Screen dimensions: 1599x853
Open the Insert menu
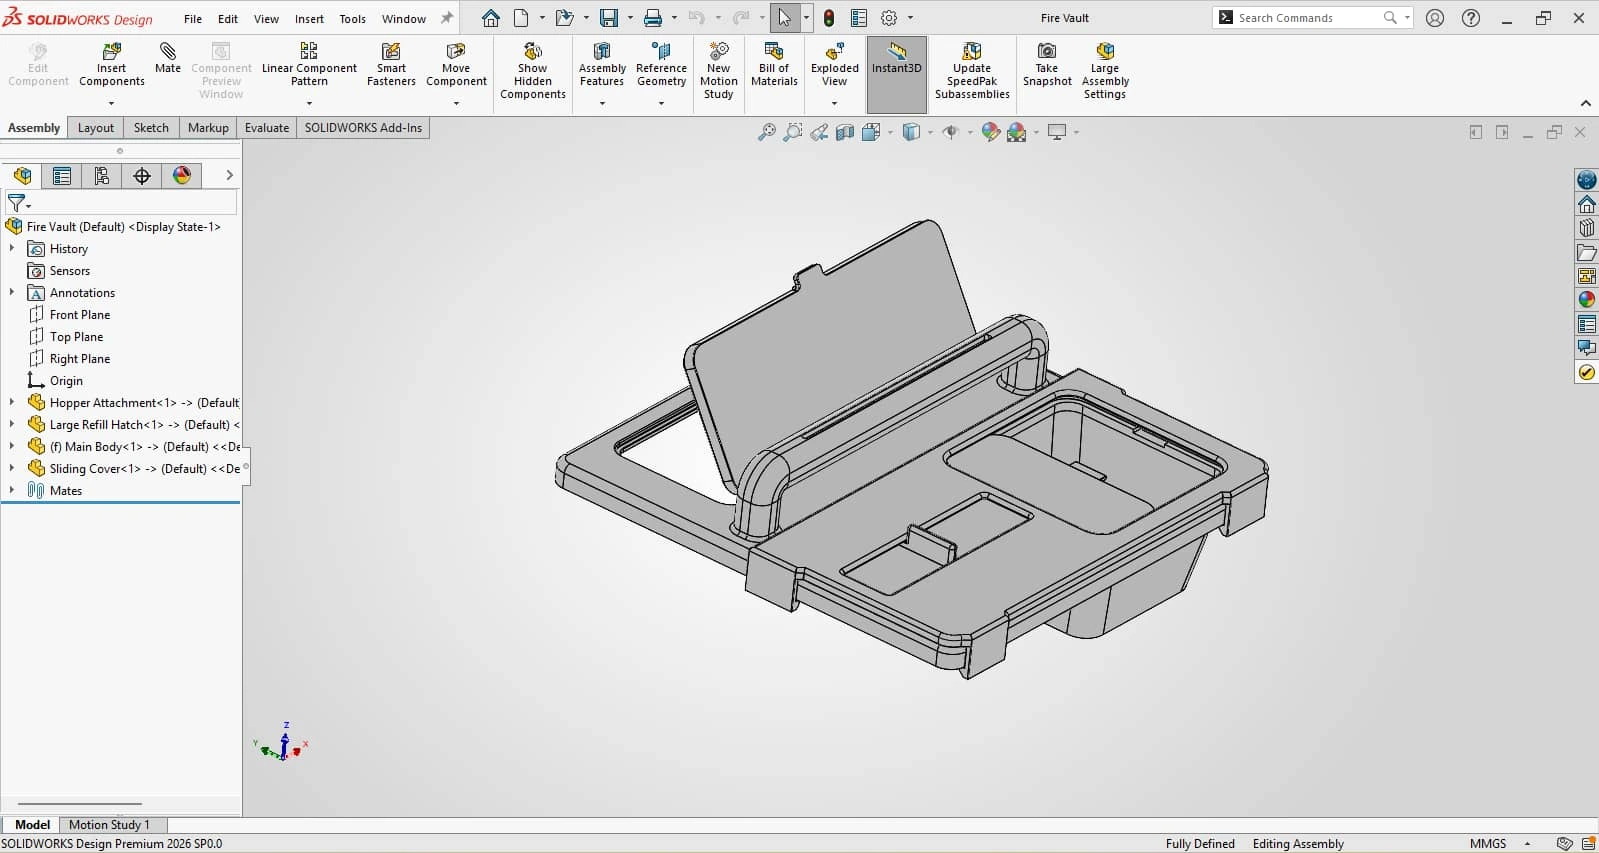coord(309,19)
